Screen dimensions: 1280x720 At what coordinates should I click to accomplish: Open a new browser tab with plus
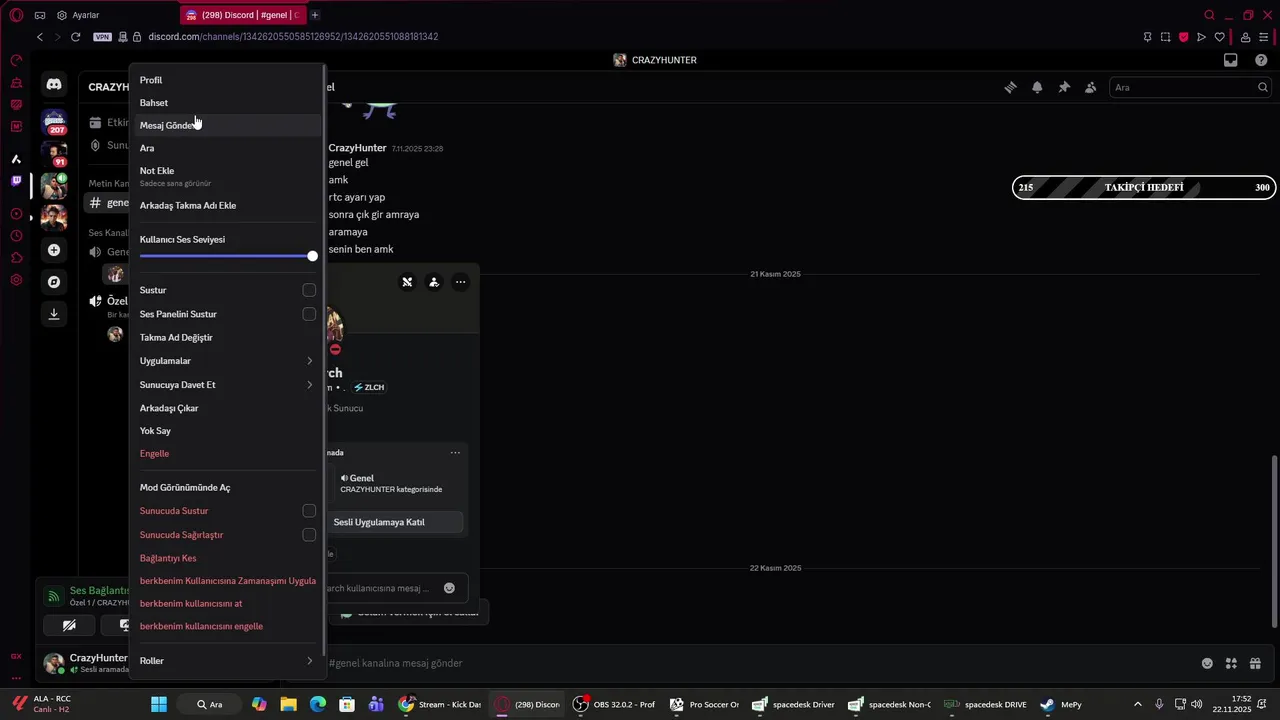point(315,15)
